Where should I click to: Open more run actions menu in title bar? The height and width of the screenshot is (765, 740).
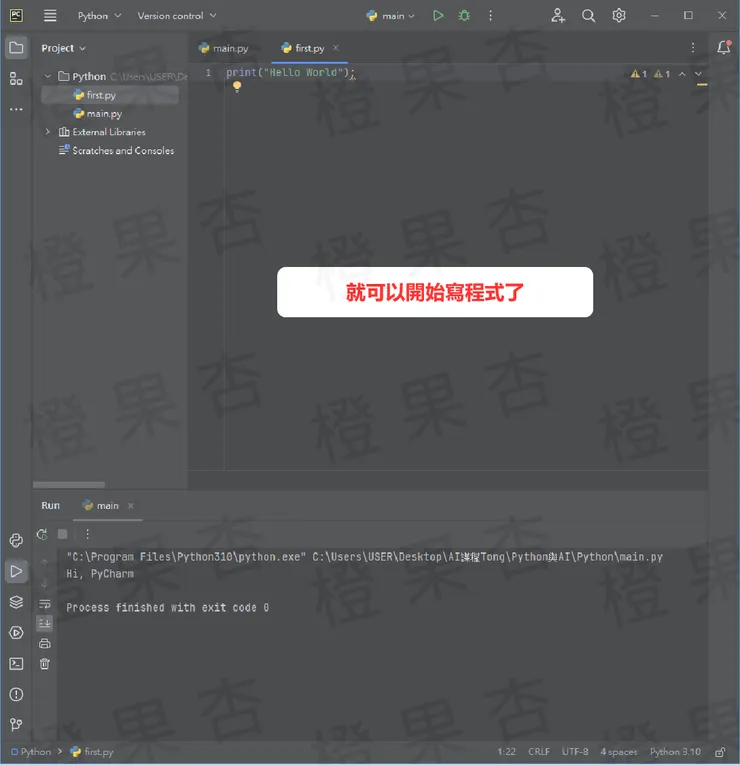click(490, 16)
